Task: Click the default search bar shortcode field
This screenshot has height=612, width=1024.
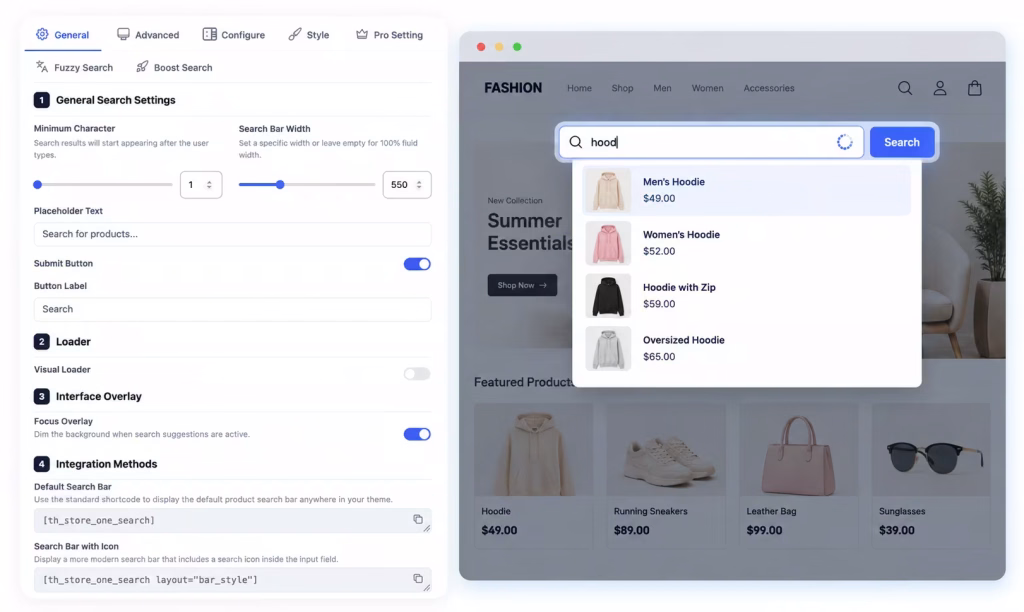Action: 232,521
